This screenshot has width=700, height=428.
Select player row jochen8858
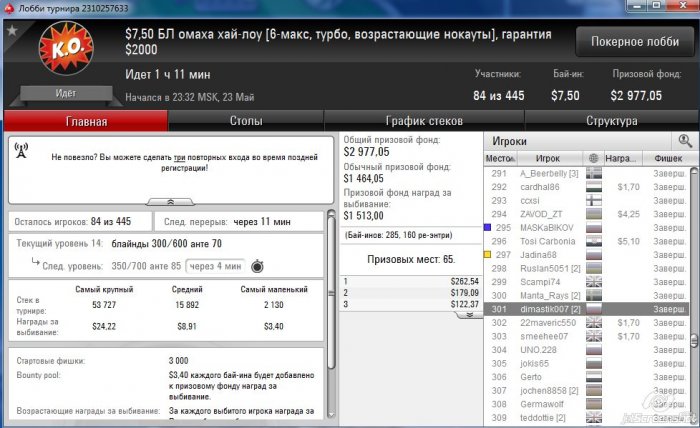pos(587,391)
